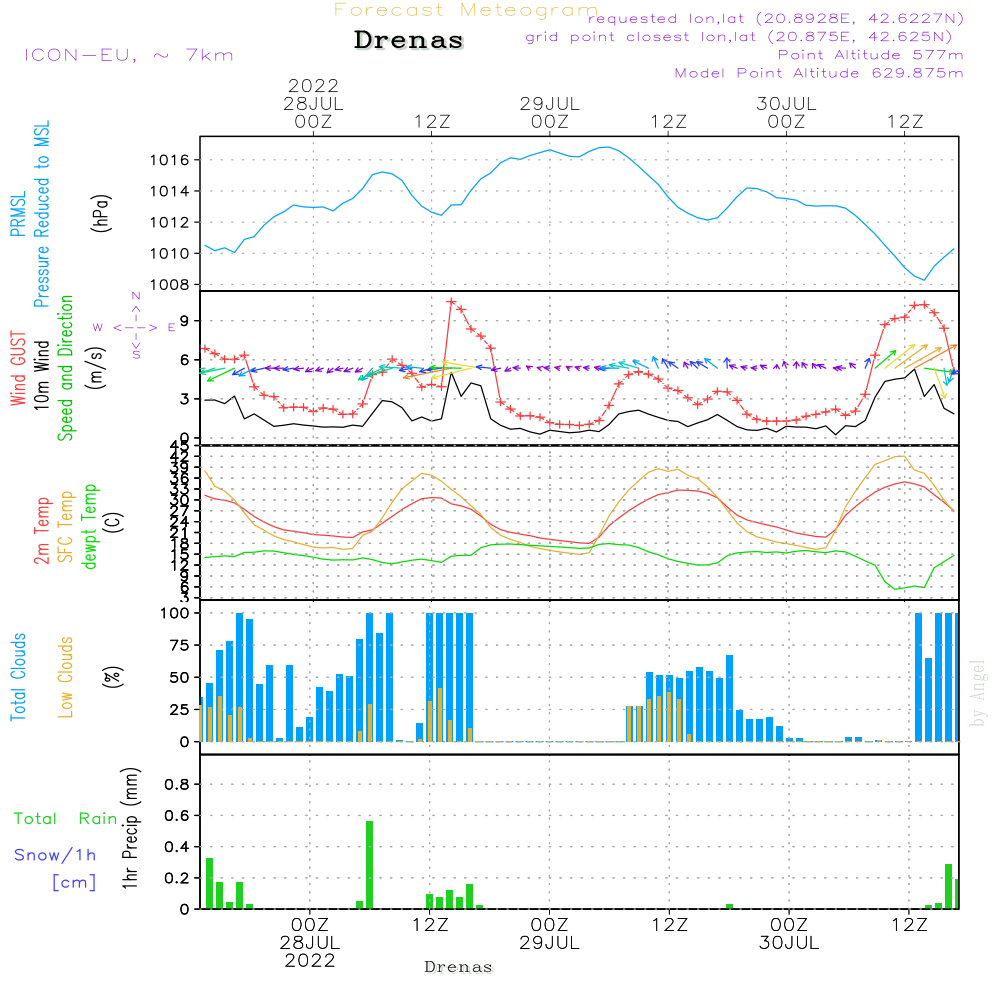The width and height of the screenshot is (1000, 1000).
Task: Click the wind gust peak near 12Z 28JUL
Action: [451, 301]
